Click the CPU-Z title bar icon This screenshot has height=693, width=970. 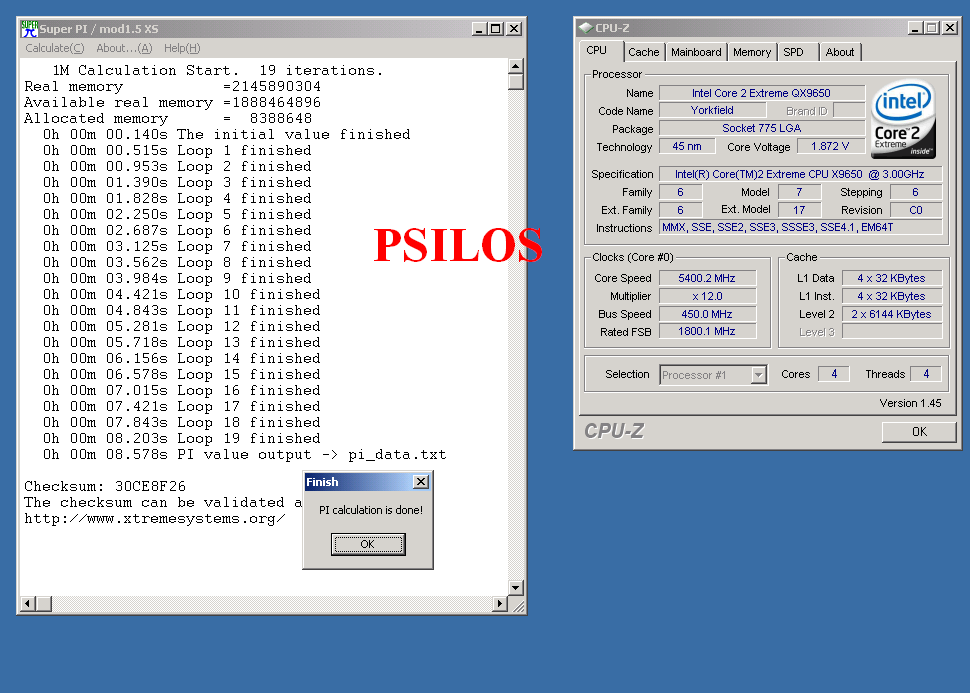[x=585, y=28]
